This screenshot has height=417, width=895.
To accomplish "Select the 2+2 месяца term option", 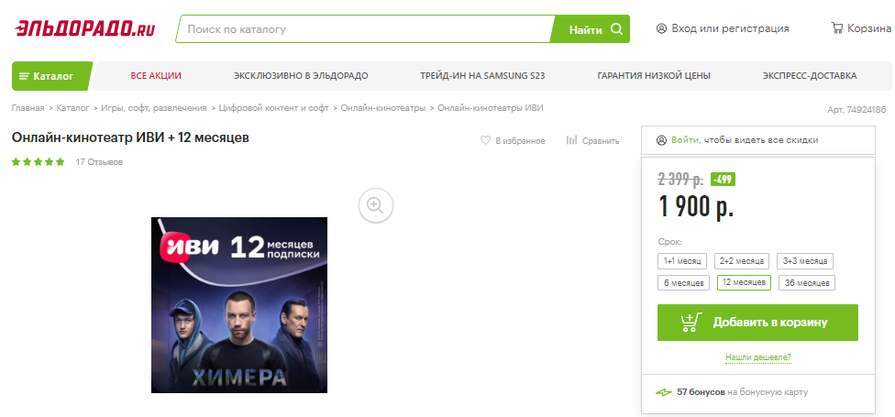I will (742, 261).
